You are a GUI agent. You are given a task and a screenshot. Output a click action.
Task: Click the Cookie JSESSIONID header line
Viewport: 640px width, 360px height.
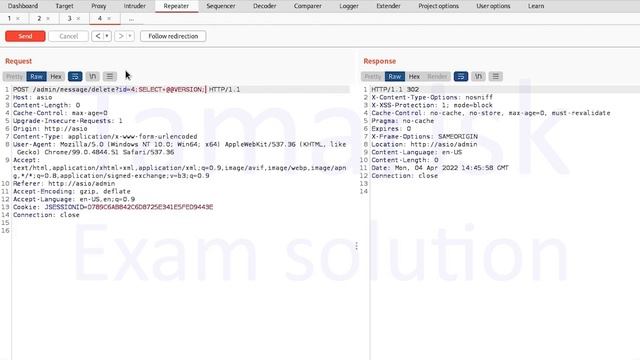point(113,207)
